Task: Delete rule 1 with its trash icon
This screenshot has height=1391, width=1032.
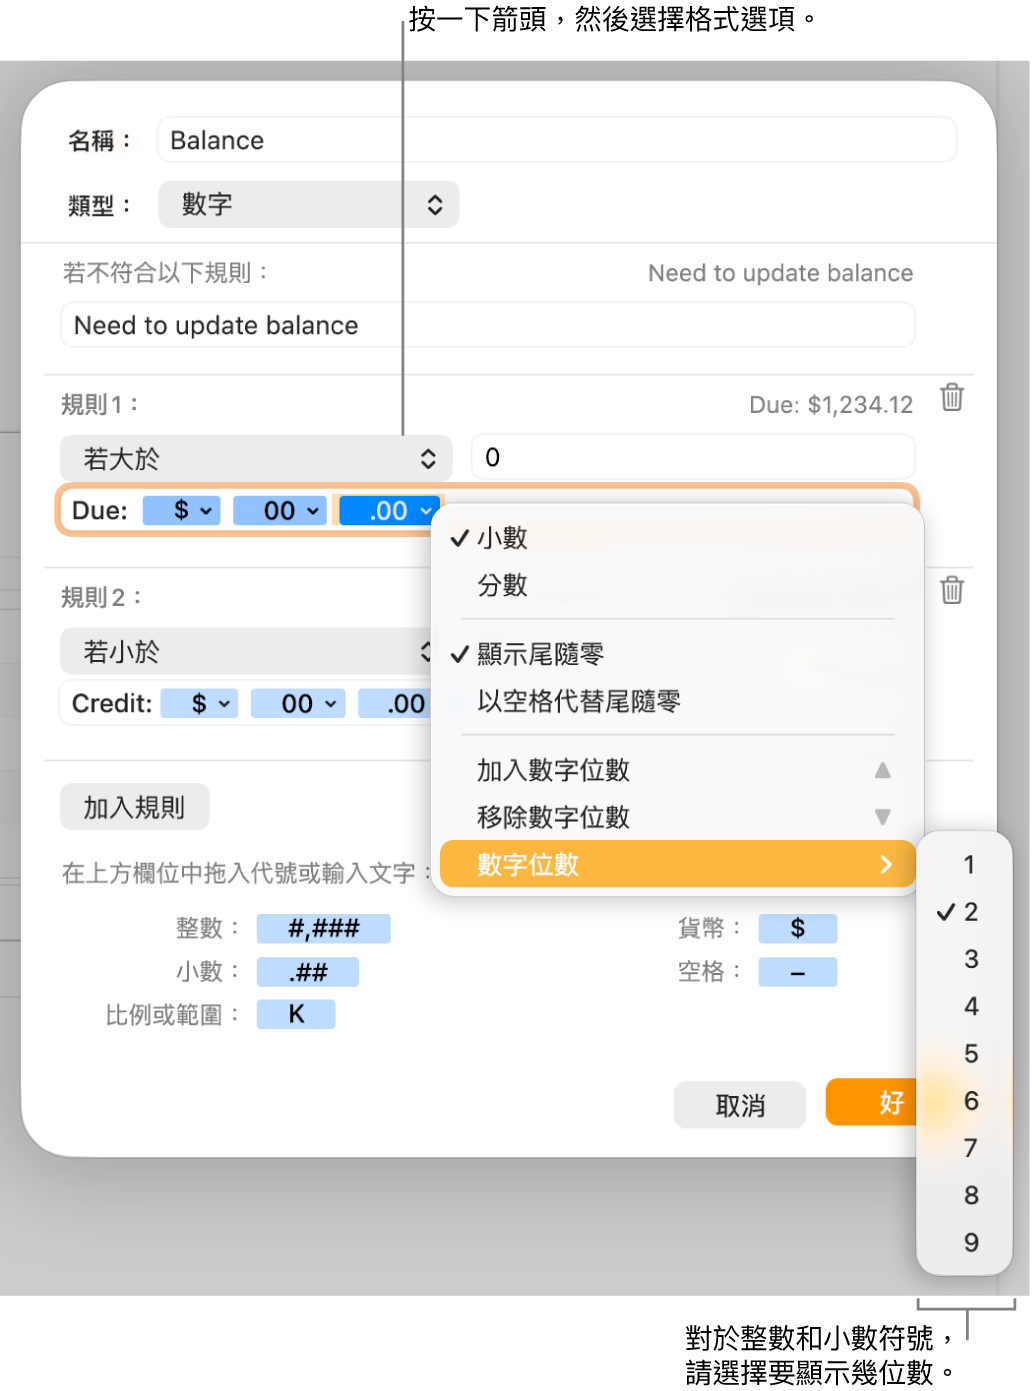Action: point(951,398)
